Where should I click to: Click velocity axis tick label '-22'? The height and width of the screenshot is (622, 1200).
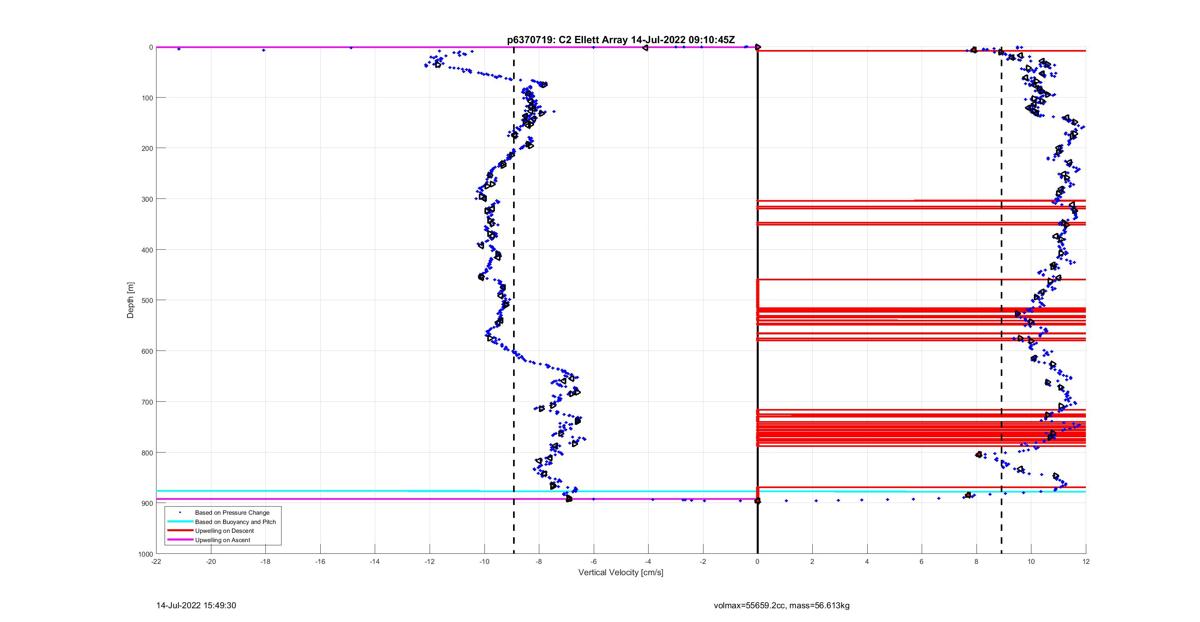[156, 562]
